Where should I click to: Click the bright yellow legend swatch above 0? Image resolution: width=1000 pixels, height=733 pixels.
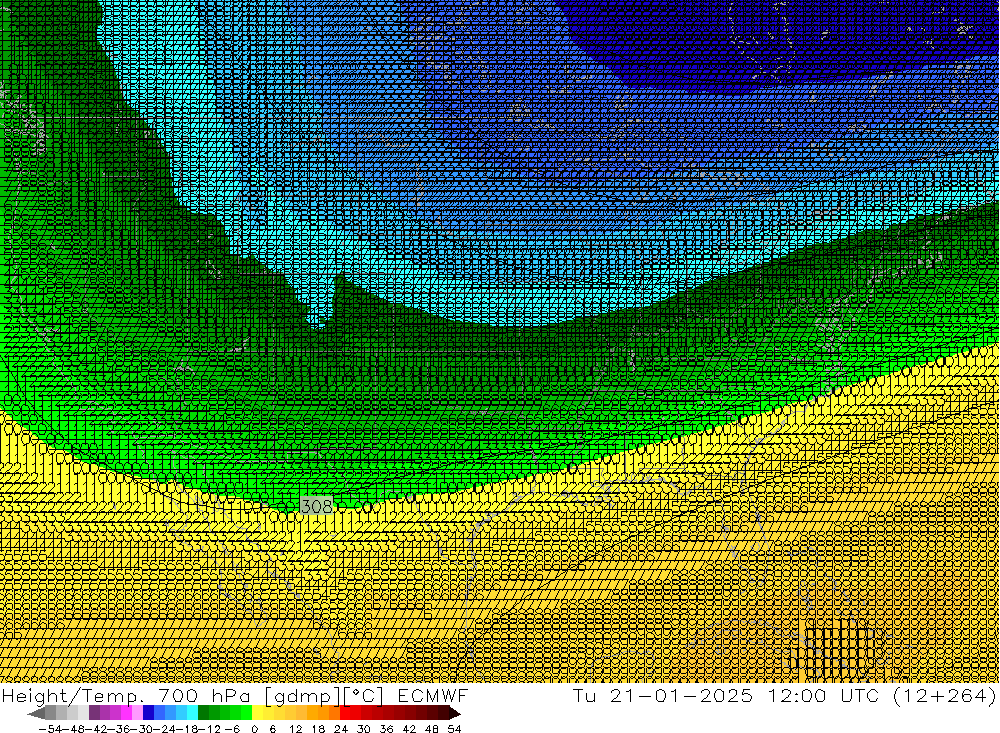click(258, 713)
